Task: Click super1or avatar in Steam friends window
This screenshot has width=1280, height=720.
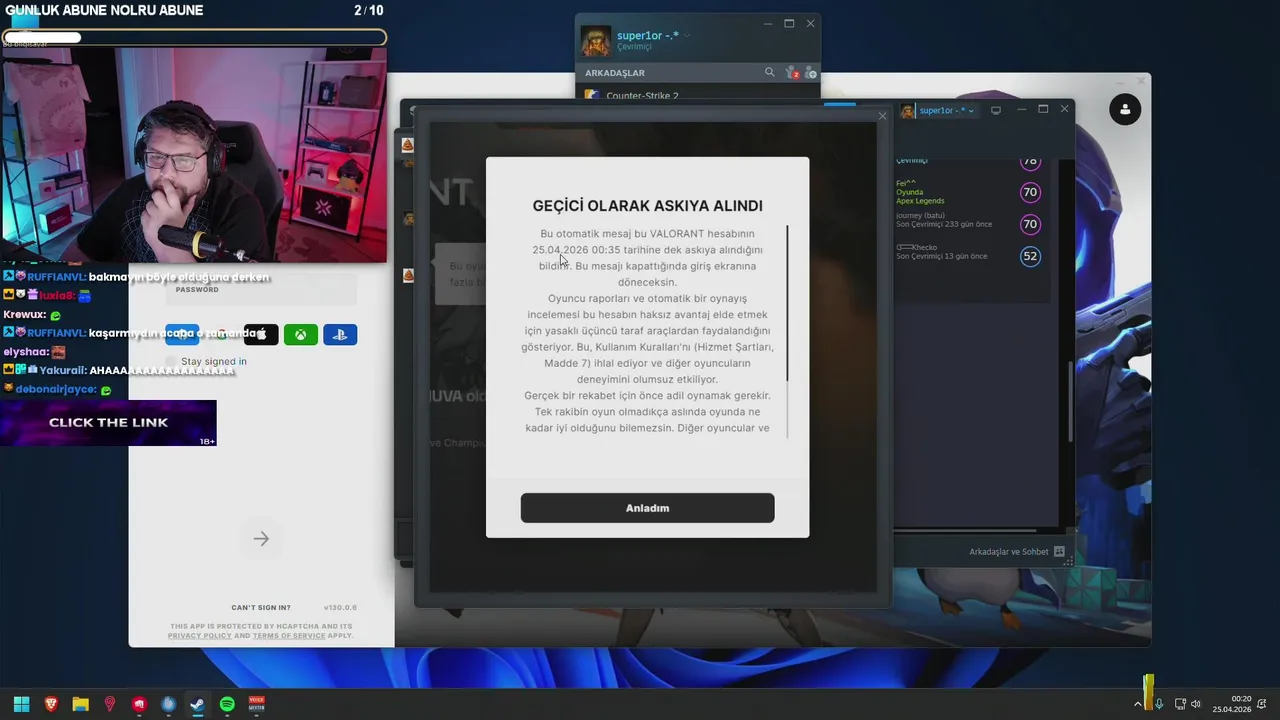Action: point(596,41)
